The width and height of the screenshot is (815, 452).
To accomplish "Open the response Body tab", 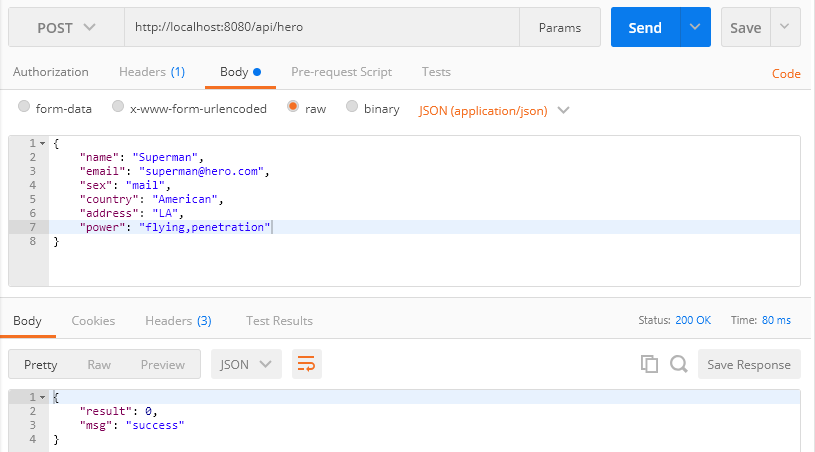I will point(28,321).
